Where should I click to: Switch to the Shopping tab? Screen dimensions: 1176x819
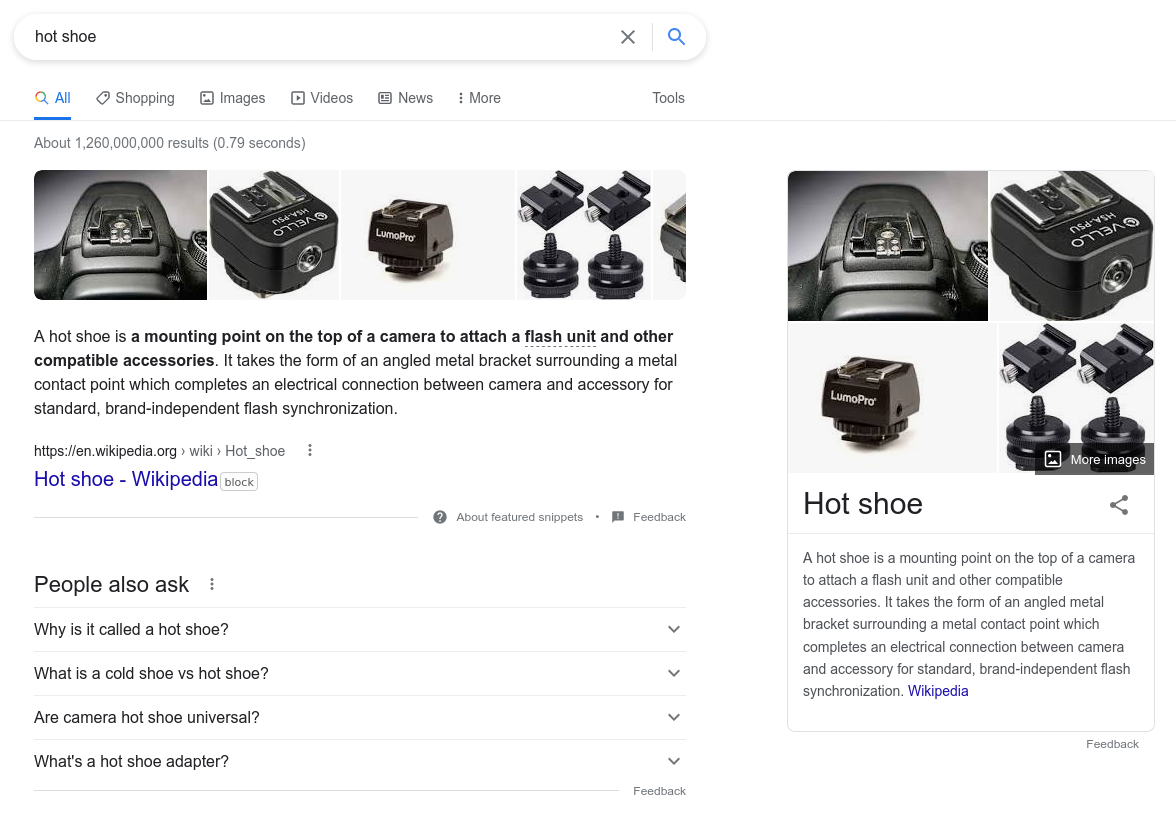(x=135, y=98)
